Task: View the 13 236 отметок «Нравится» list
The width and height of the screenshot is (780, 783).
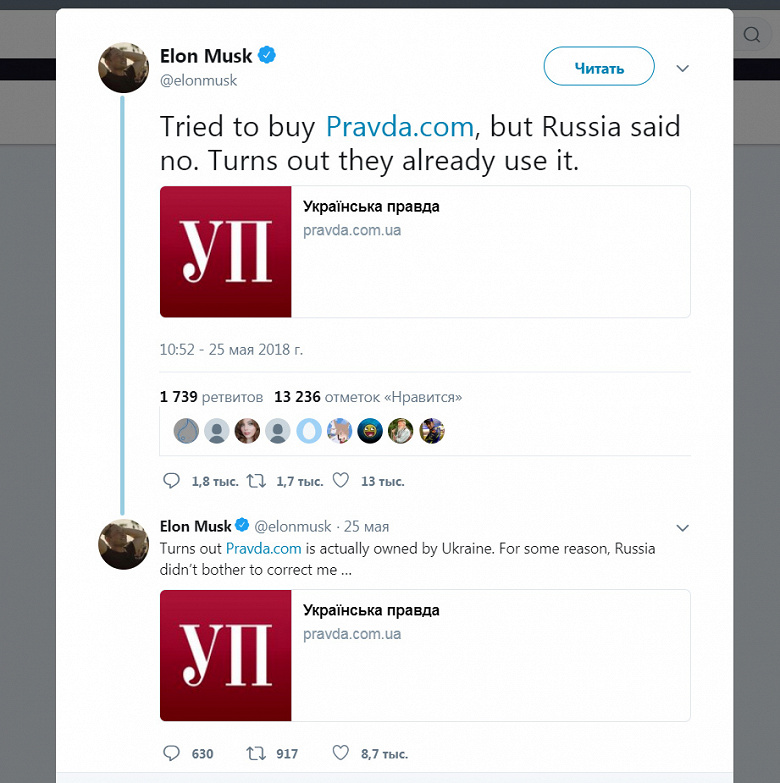Action: (x=367, y=397)
